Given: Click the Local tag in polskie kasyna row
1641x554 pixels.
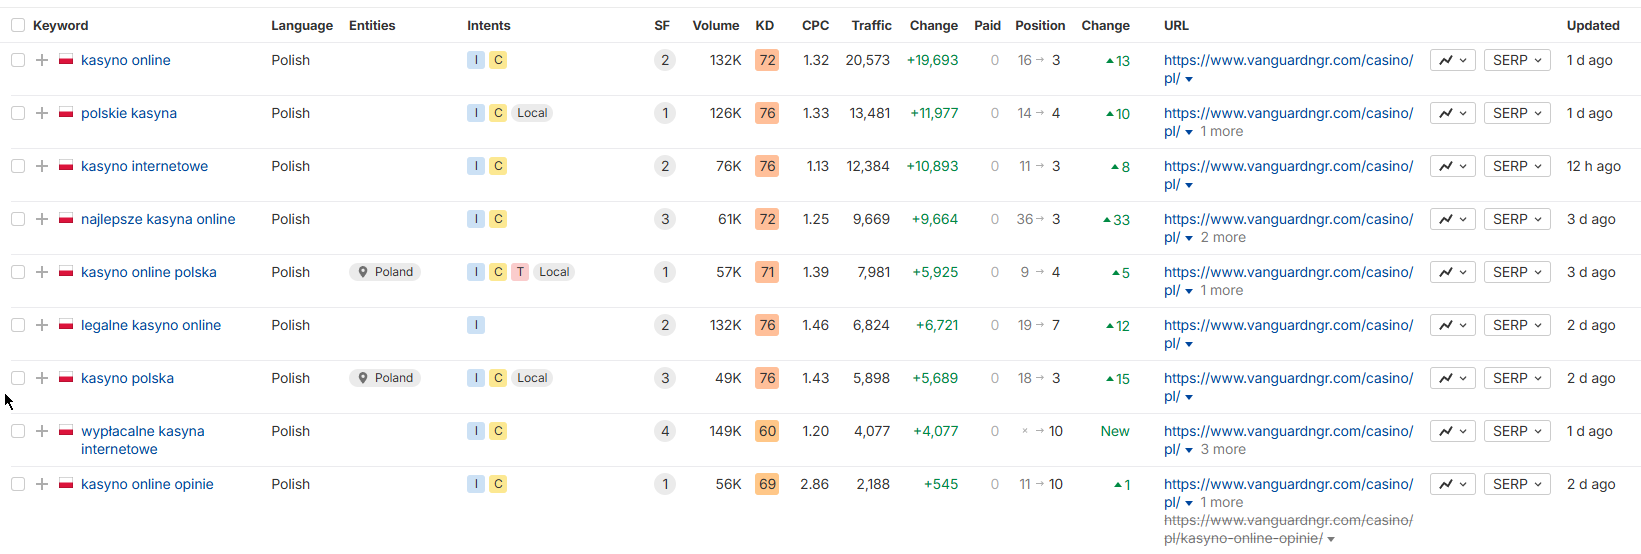Looking at the screenshot, I should tap(532, 113).
